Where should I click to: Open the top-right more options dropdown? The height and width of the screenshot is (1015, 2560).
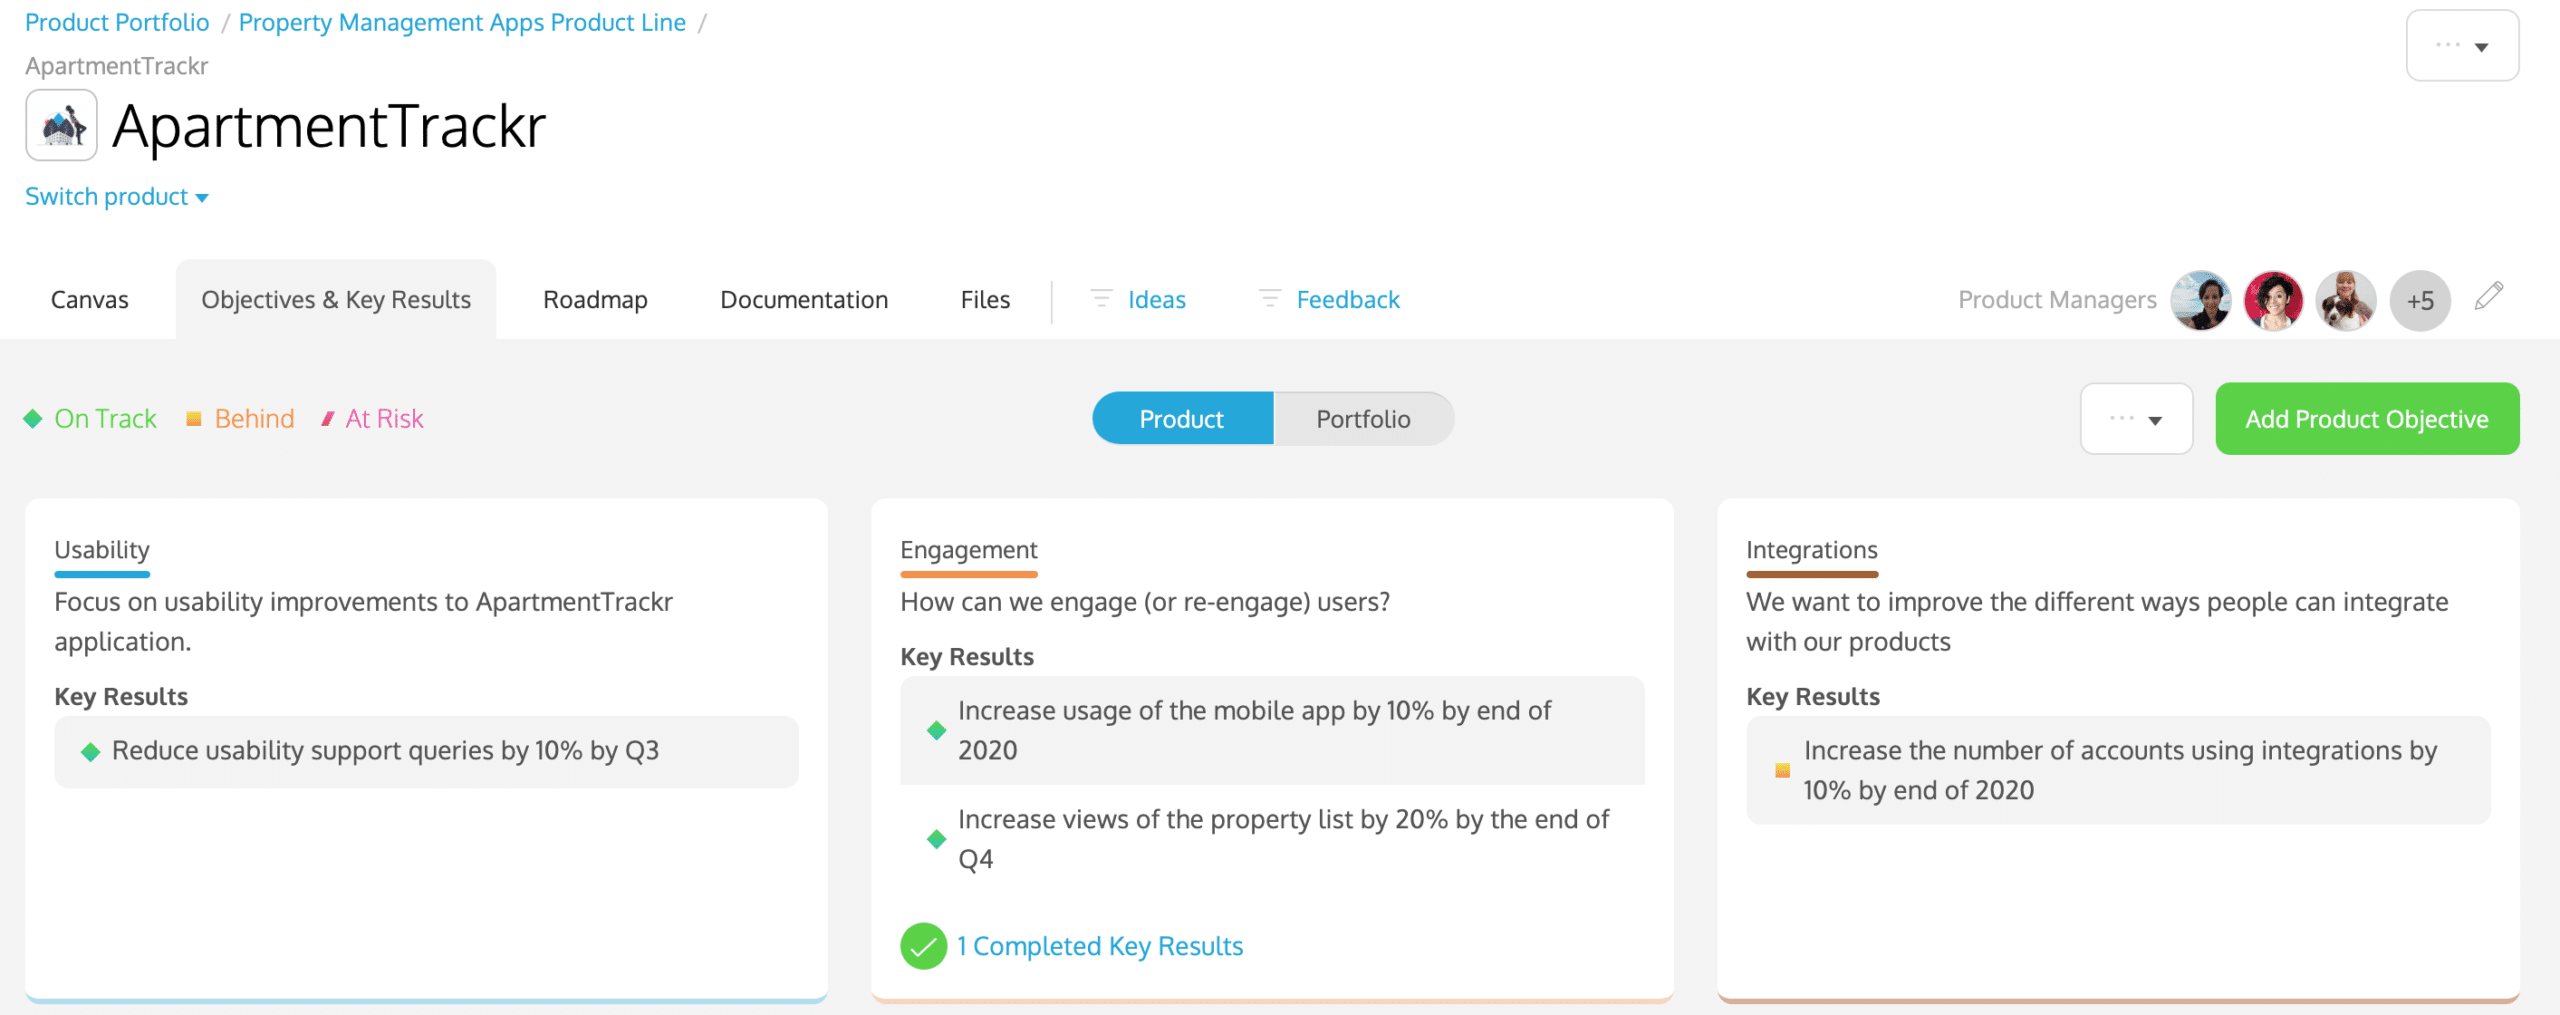[2461, 46]
